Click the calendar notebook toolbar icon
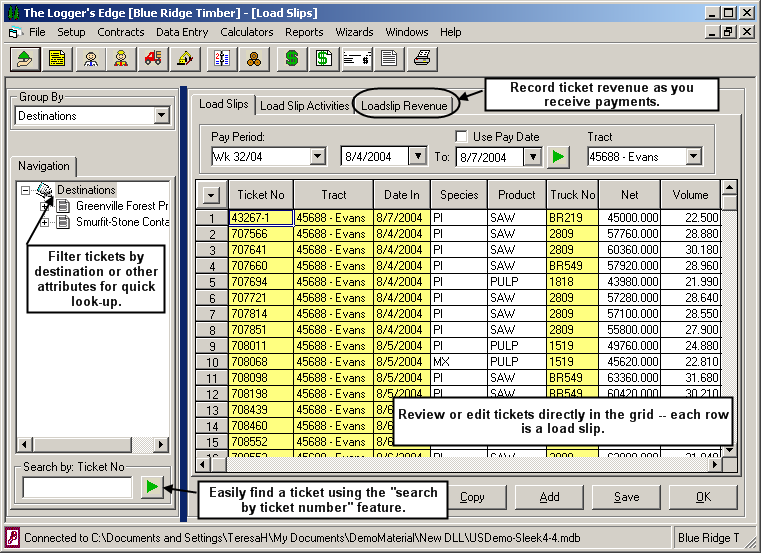 pyautogui.click(x=222, y=59)
